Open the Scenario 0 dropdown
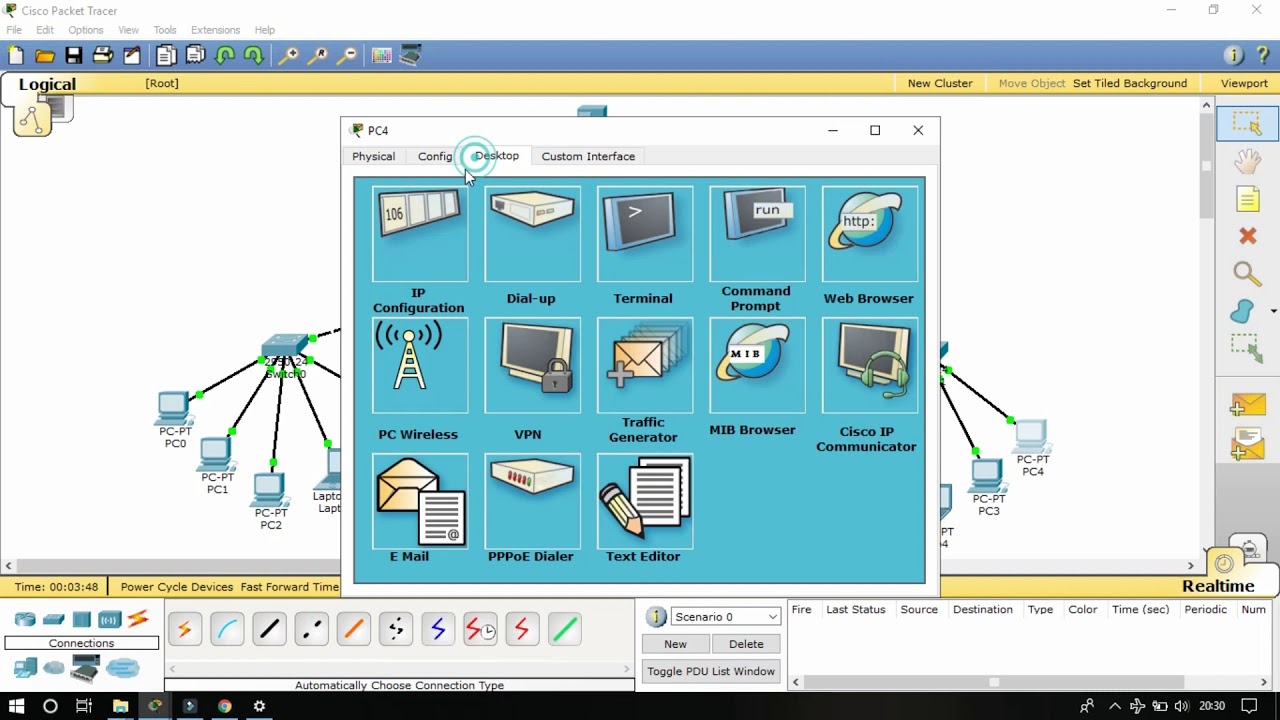The width and height of the screenshot is (1280, 720). [725, 617]
